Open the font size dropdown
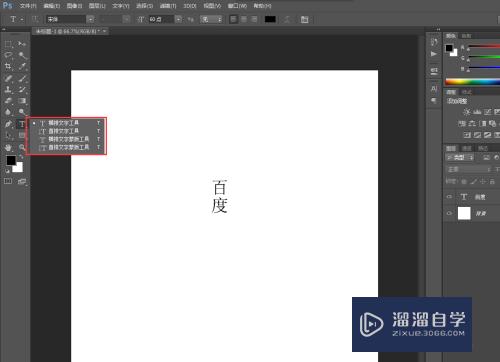The width and height of the screenshot is (500, 362). (179, 19)
